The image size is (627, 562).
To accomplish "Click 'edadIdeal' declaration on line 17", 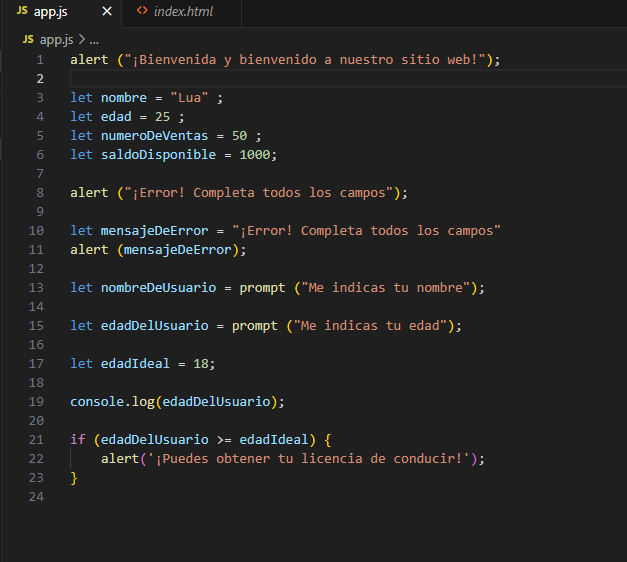I will [135, 364].
